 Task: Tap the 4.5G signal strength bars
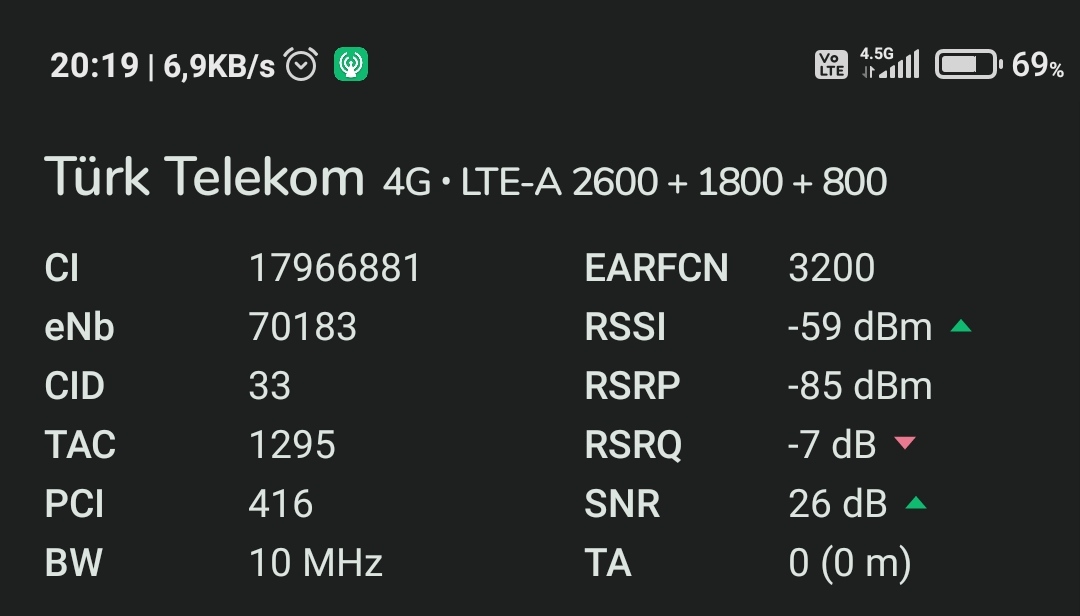click(890, 63)
